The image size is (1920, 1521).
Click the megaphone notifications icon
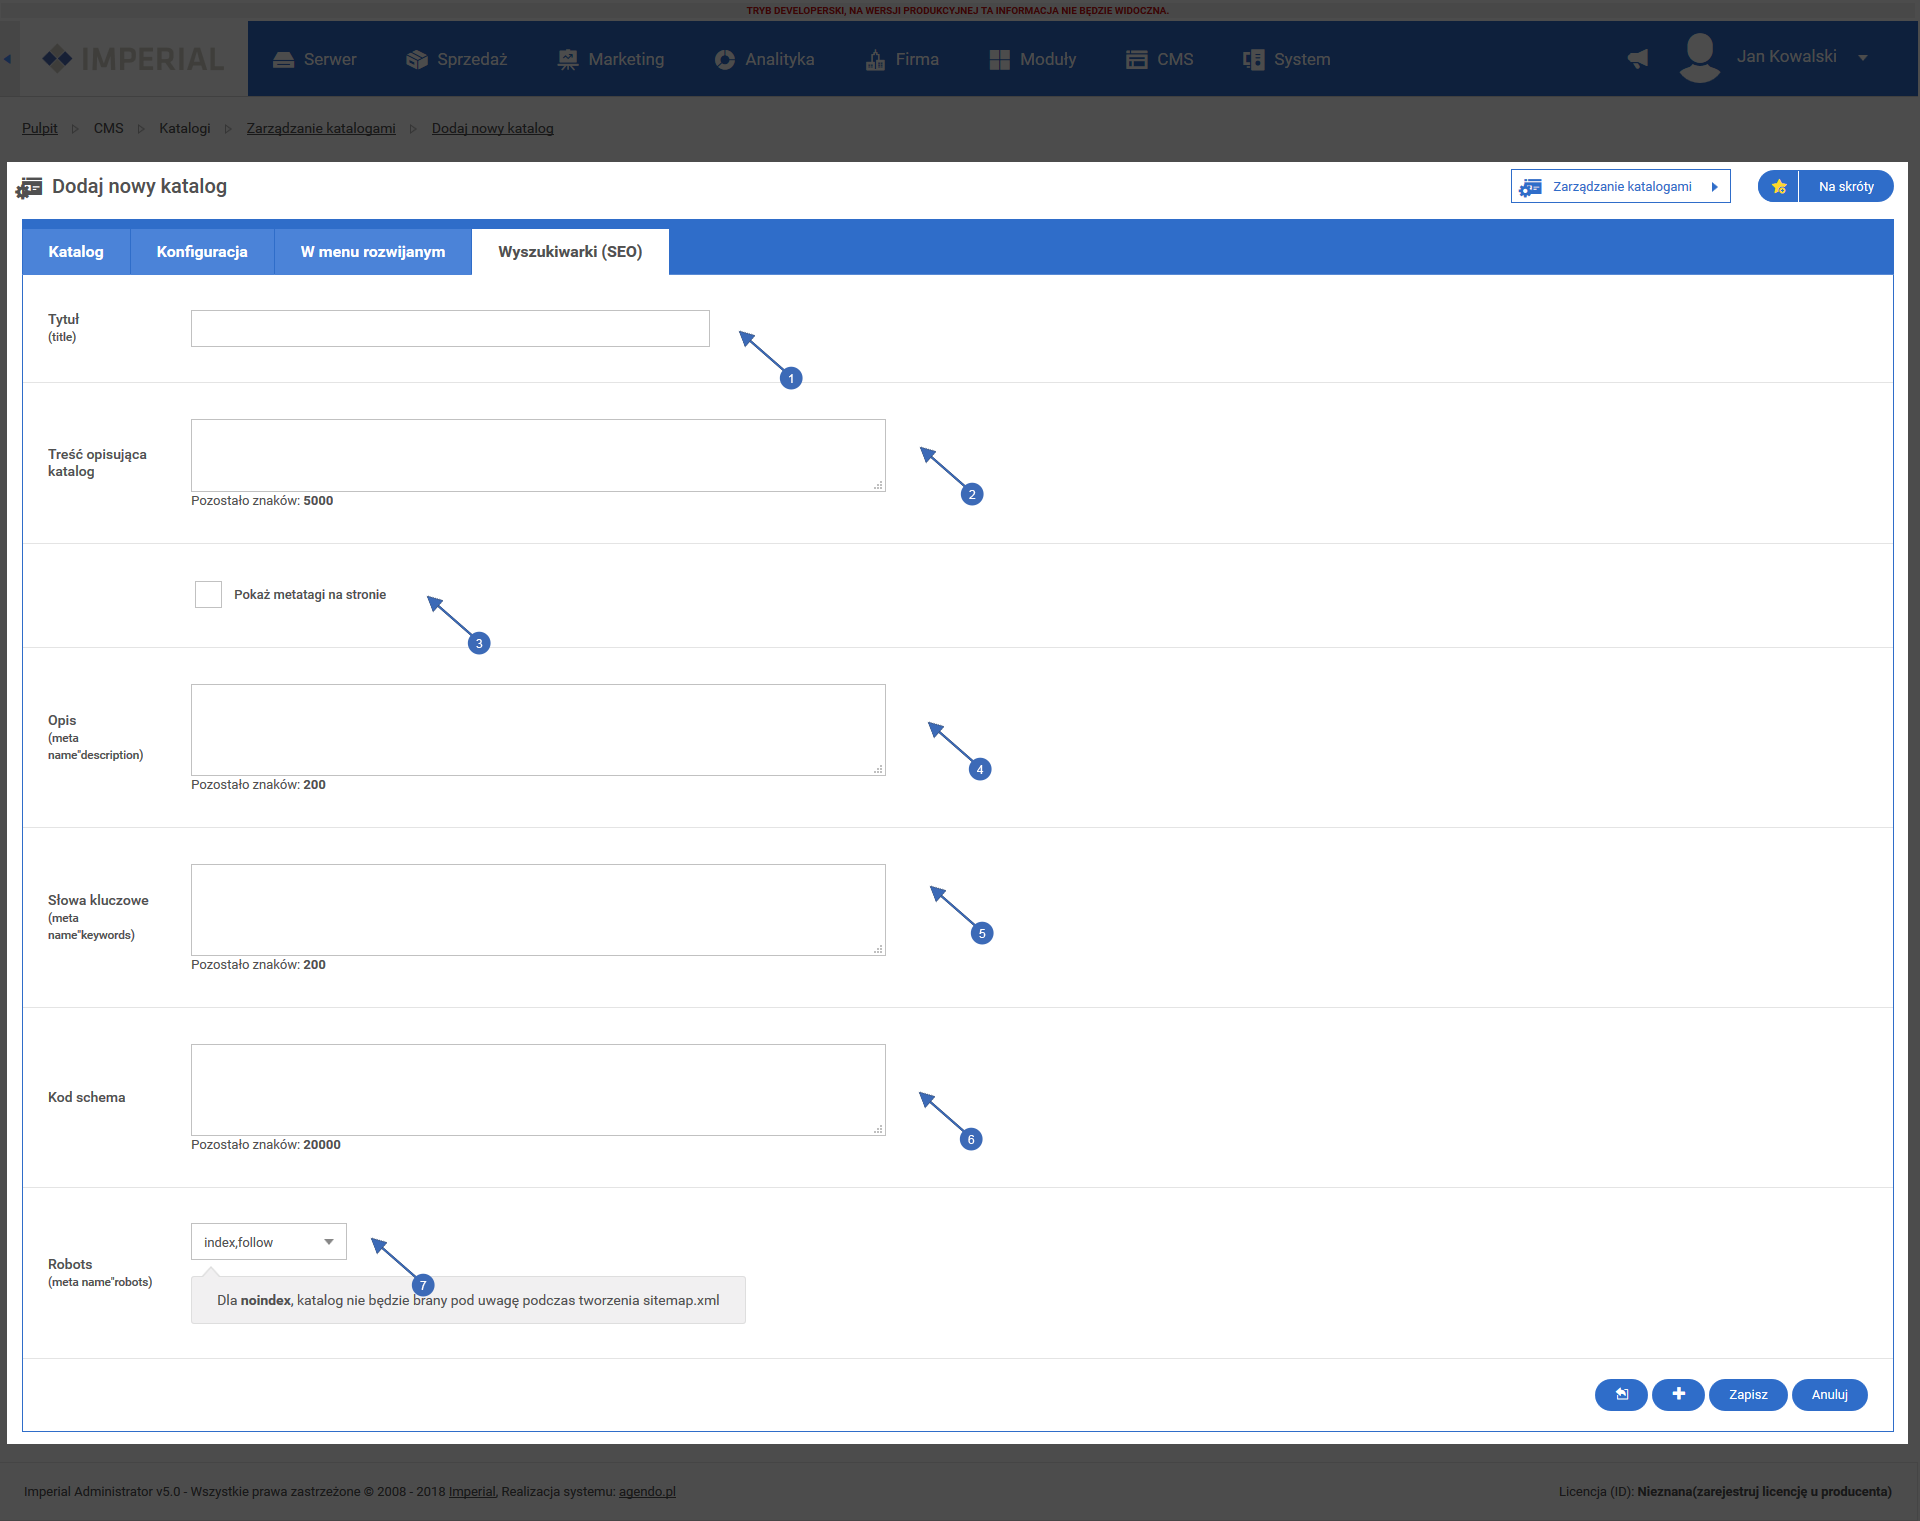[1638, 59]
